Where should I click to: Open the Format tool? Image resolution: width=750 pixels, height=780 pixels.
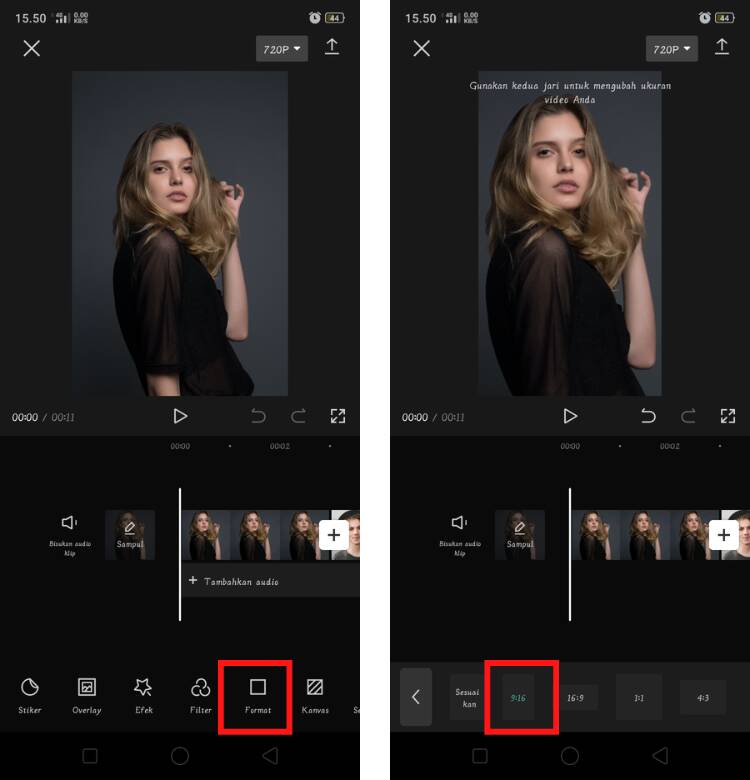tap(258, 696)
